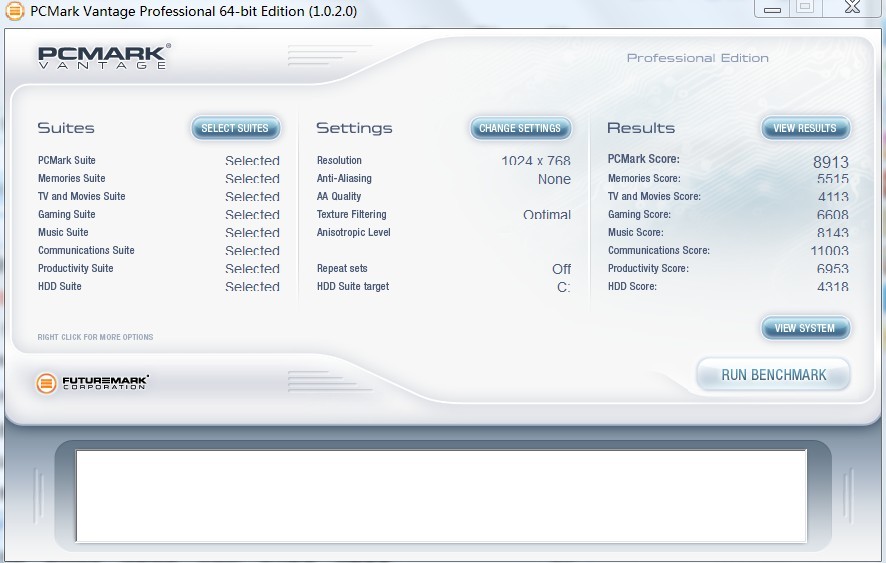Screen dimensions: 886x563
Task: Click the Productivity Score value 6953
Action: click(833, 269)
